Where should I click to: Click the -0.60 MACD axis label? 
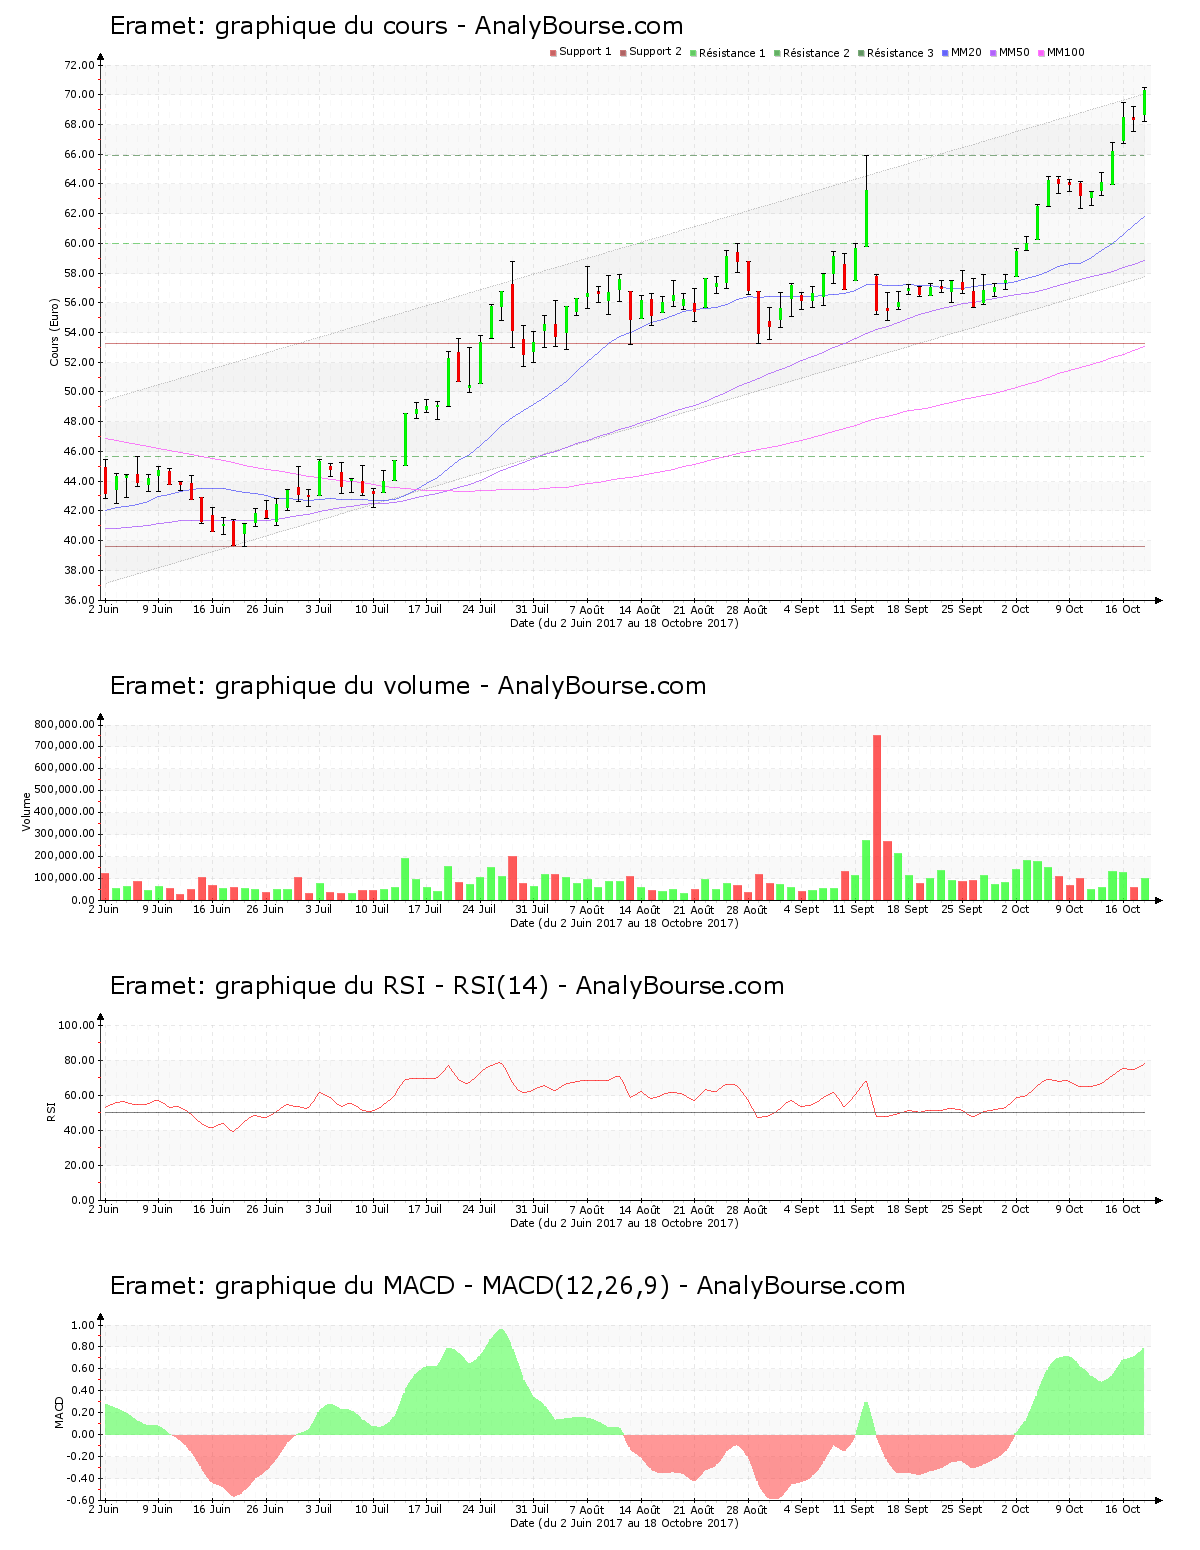[x=79, y=1500]
